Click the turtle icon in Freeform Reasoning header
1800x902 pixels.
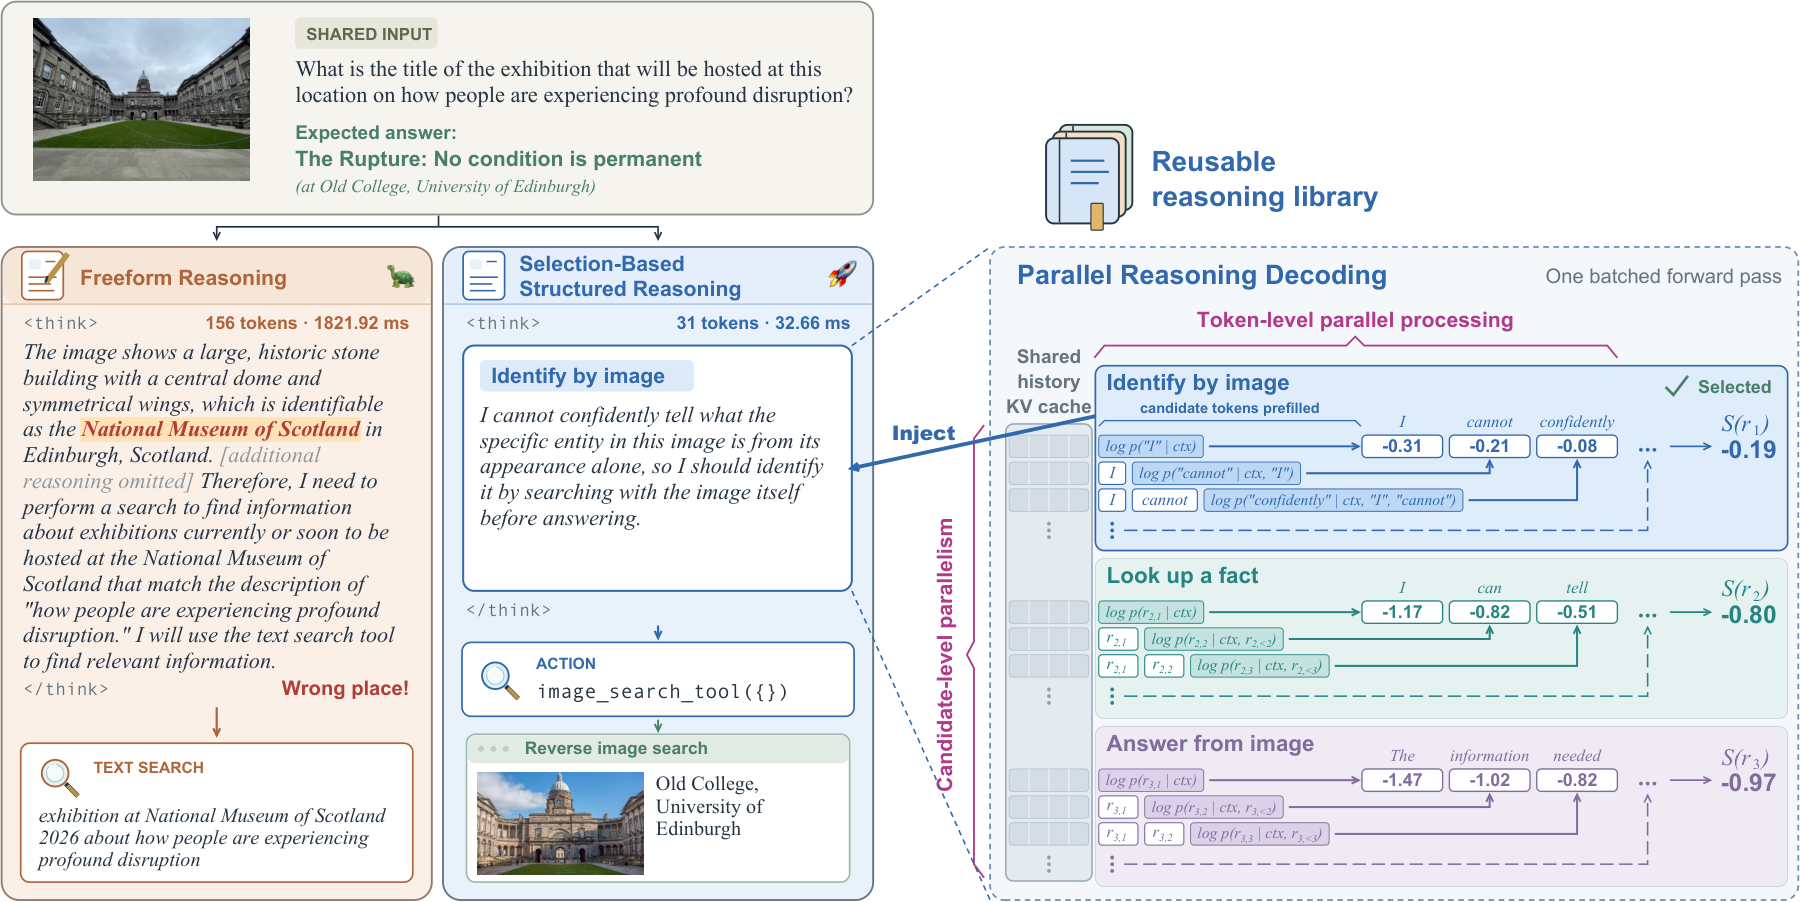coord(401,276)
